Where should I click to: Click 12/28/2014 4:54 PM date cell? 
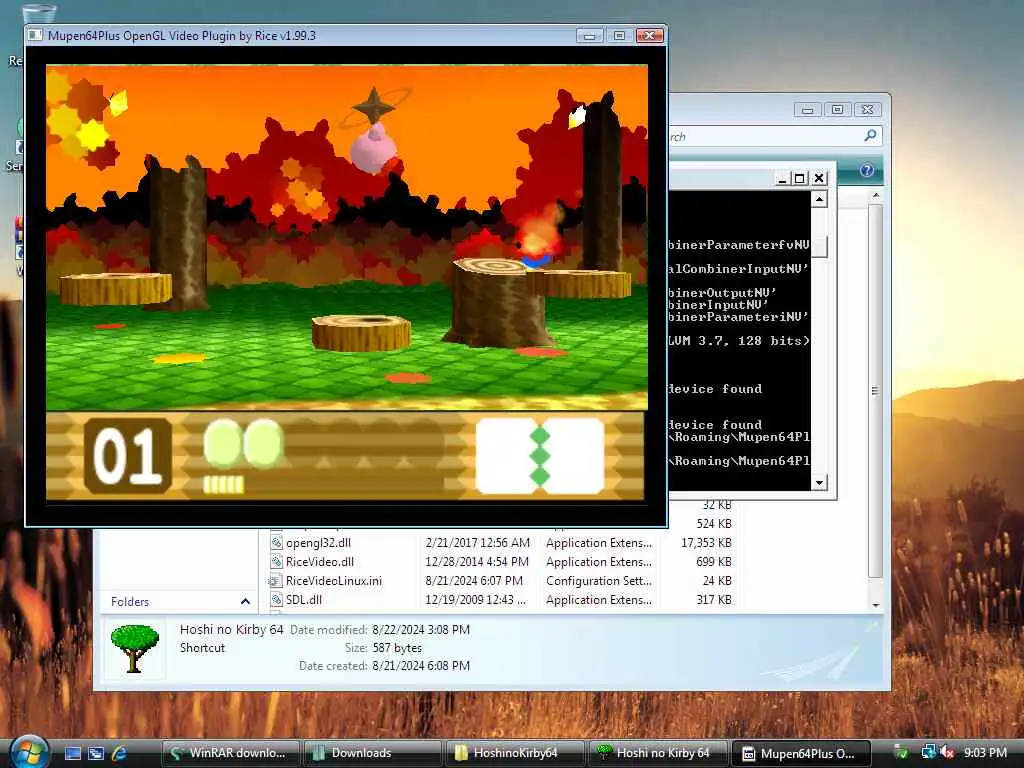[x=477, y=562]
